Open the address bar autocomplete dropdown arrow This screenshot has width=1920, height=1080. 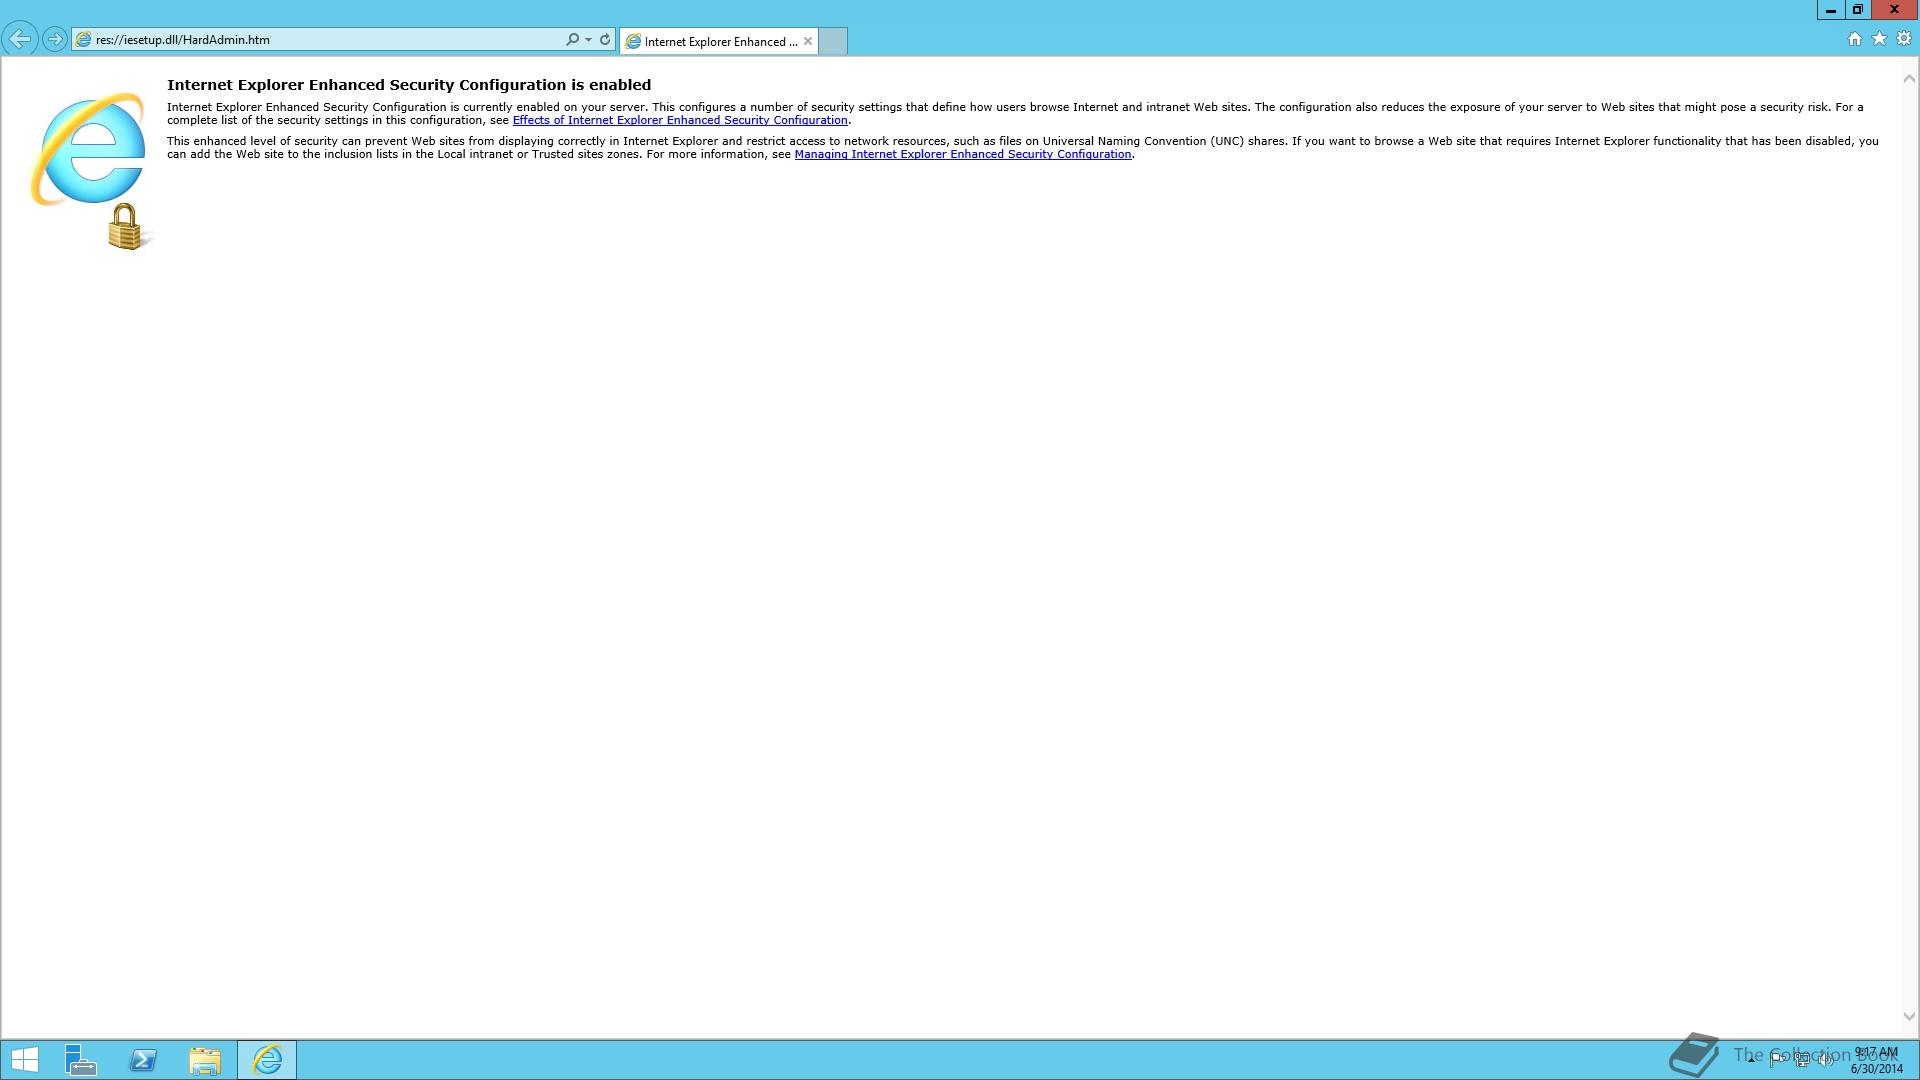(x=588, y=40)
